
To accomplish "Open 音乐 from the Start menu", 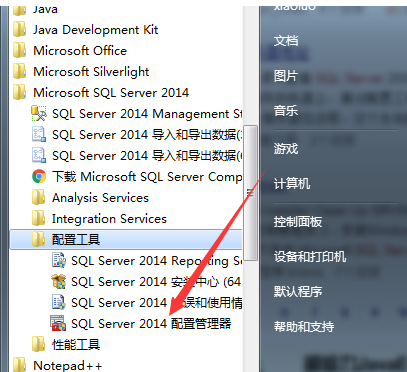I will pos(286,111).
